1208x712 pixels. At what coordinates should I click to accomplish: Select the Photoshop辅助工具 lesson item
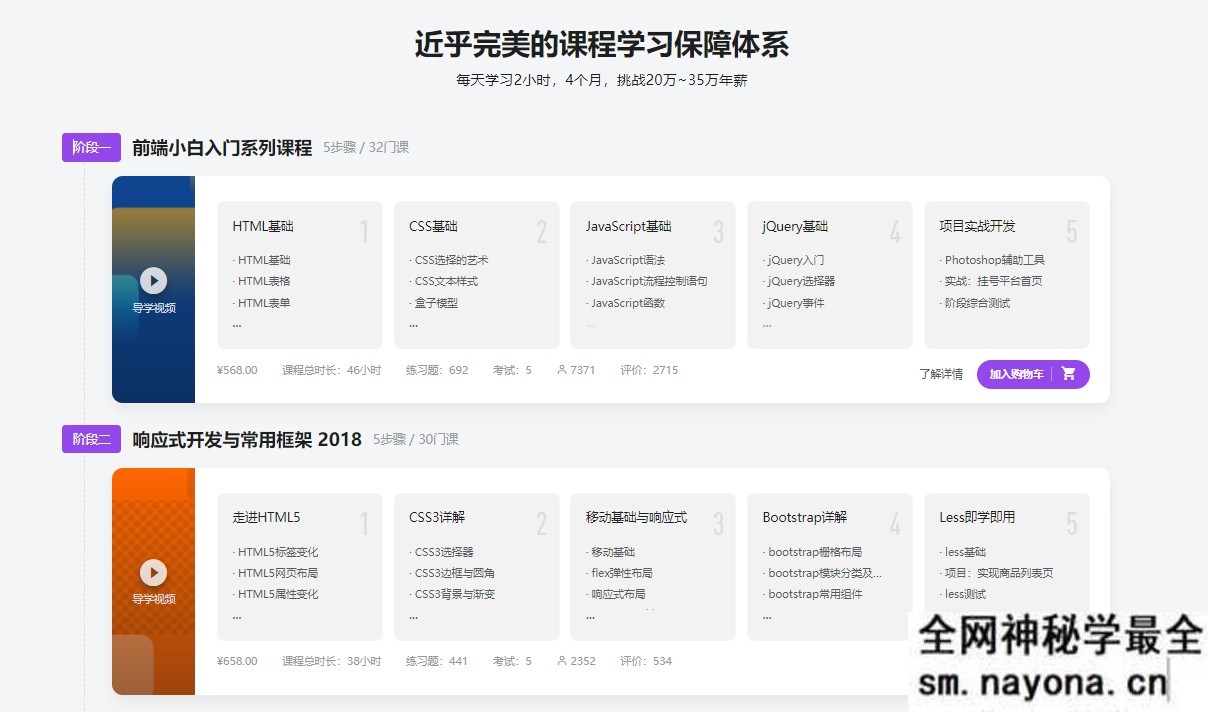[x=994, y=260]
